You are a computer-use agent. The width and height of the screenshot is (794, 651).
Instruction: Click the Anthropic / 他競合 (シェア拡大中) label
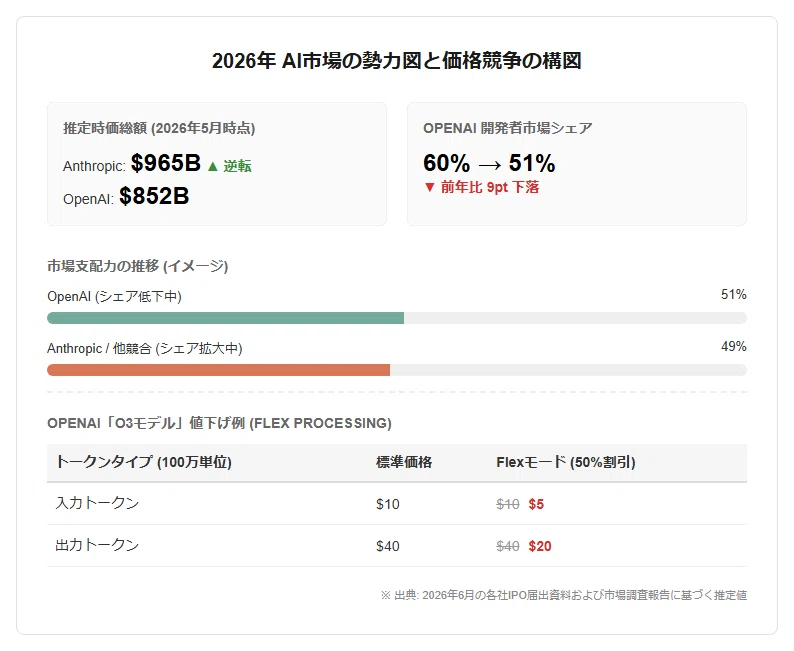tap(145, 348)
